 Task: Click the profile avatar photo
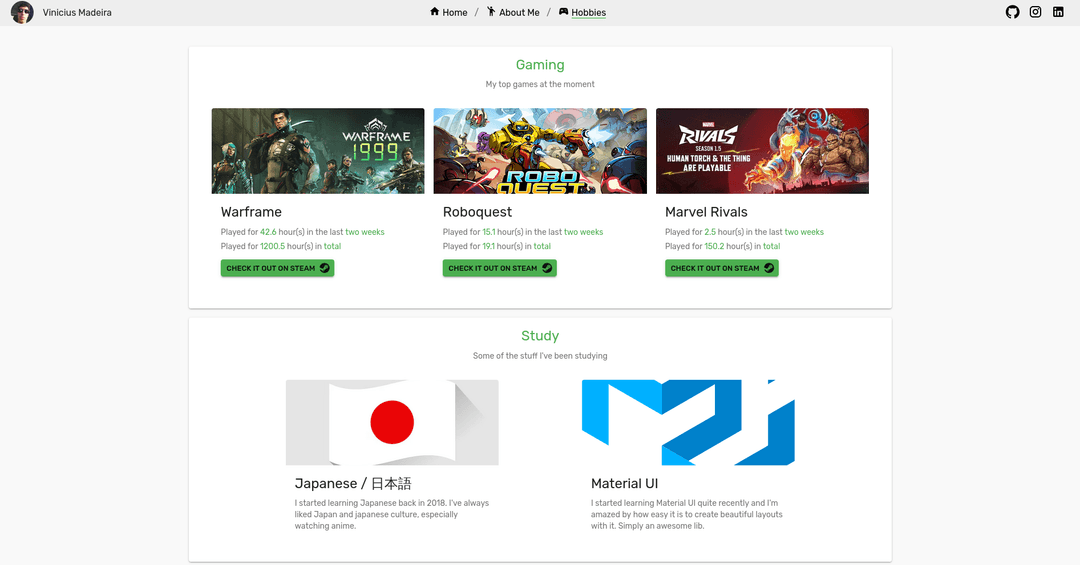(22, 12)
